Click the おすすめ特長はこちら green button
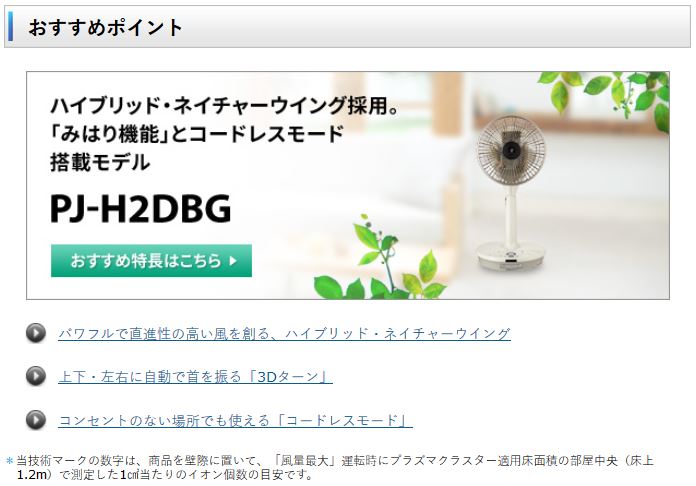The height and width of the screenshot is (486, 696). [x=151, y=261]
